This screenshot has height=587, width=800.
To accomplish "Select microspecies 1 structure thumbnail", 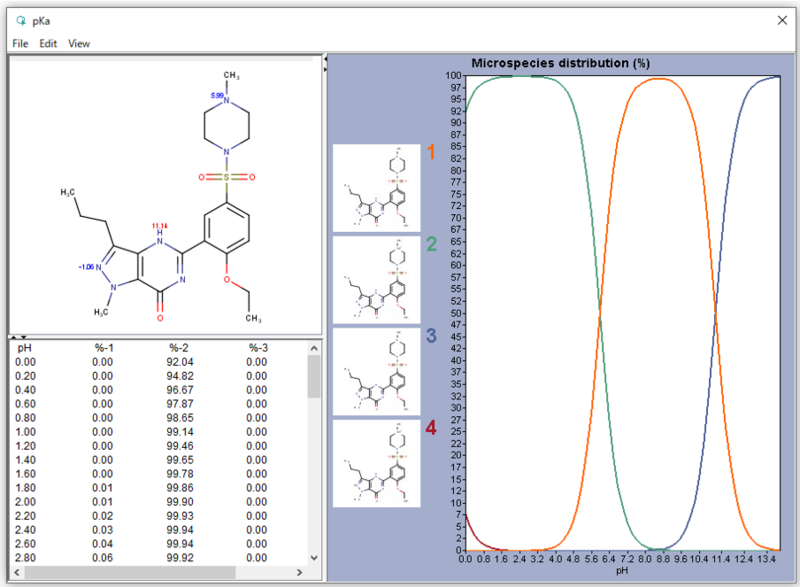I will [377, 188].
